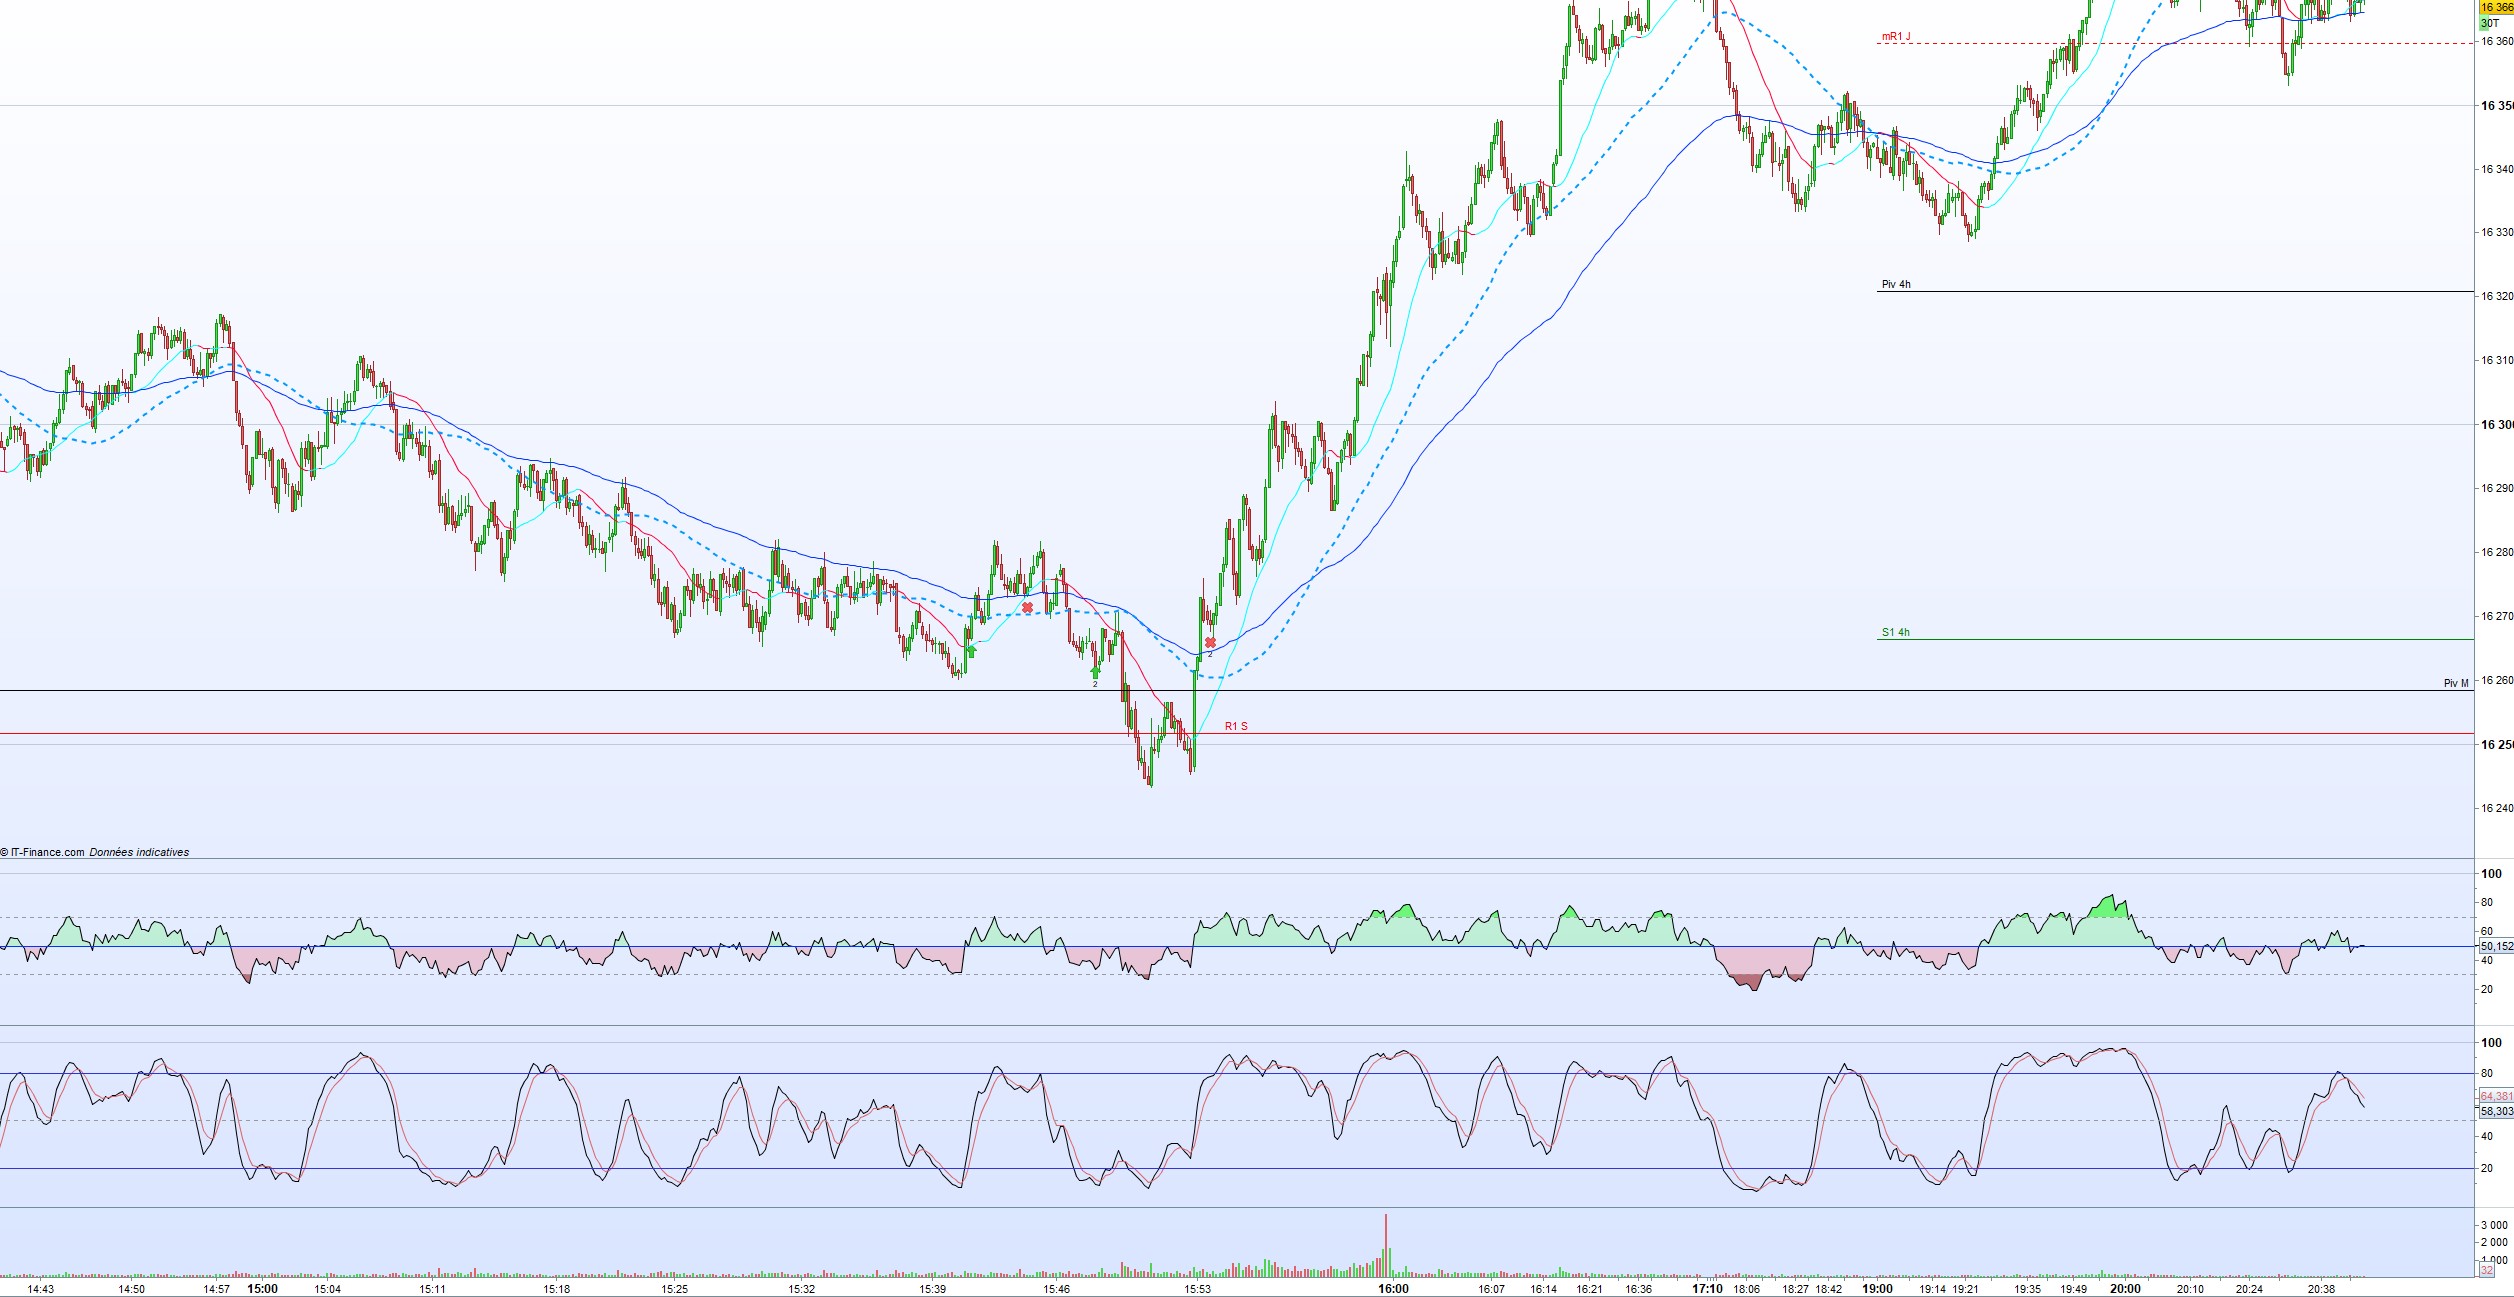Click the red volume value badge 32

[2487, 1270]
